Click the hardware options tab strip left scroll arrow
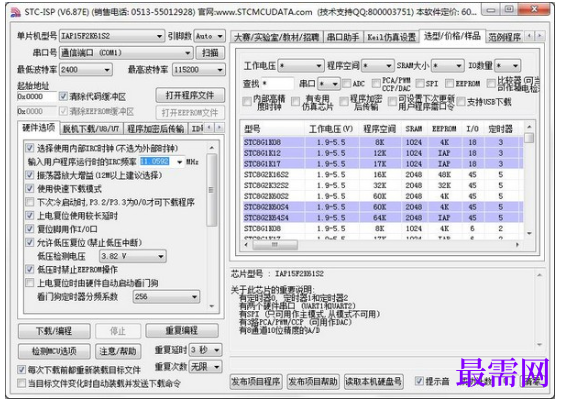Screen dimensions: 568x404 [209, 128]
